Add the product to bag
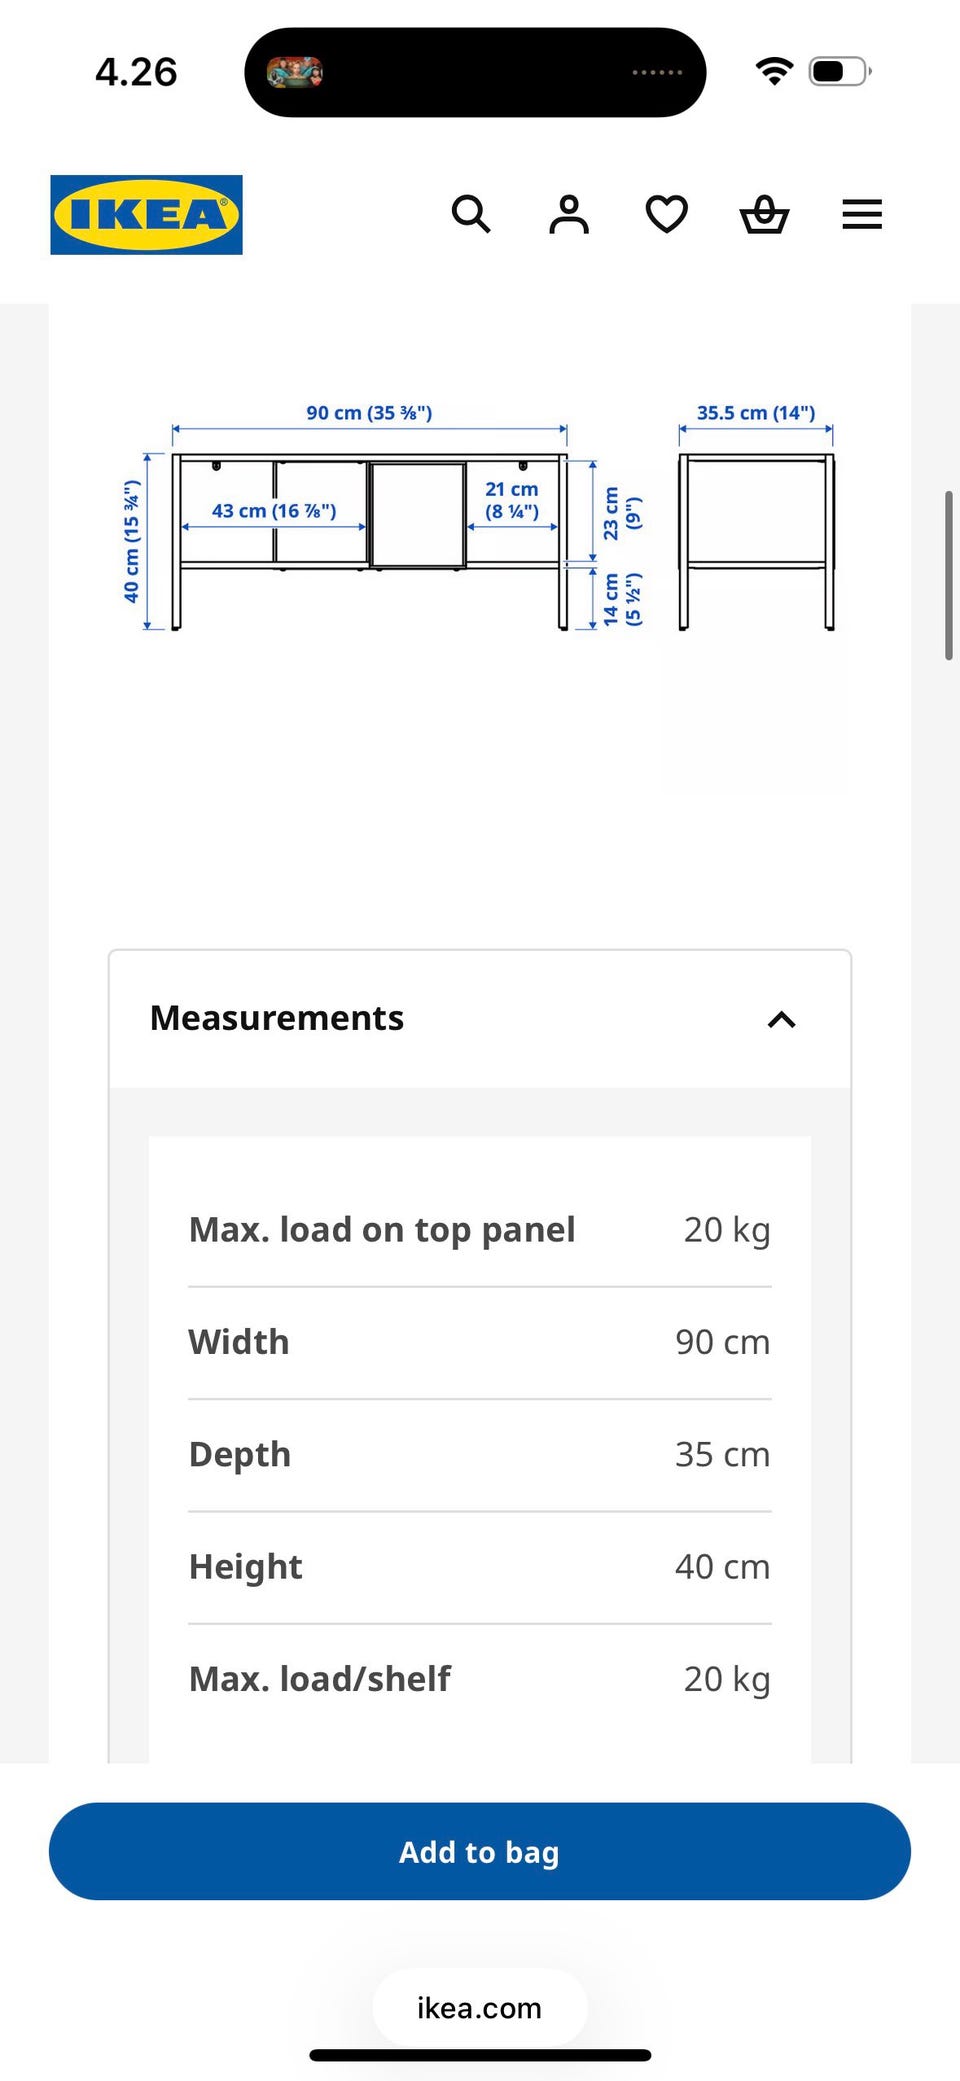The width and height of the screenshot is (960, 2081). [x=480, y=1851]
